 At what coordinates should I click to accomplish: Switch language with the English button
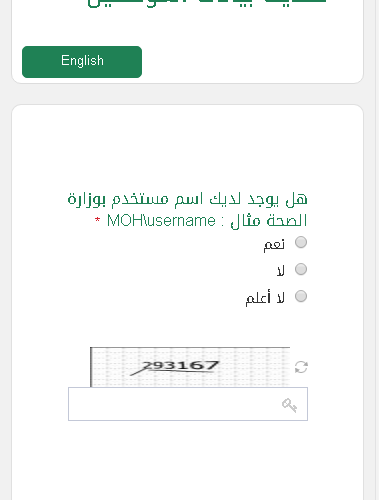(82, 62)
